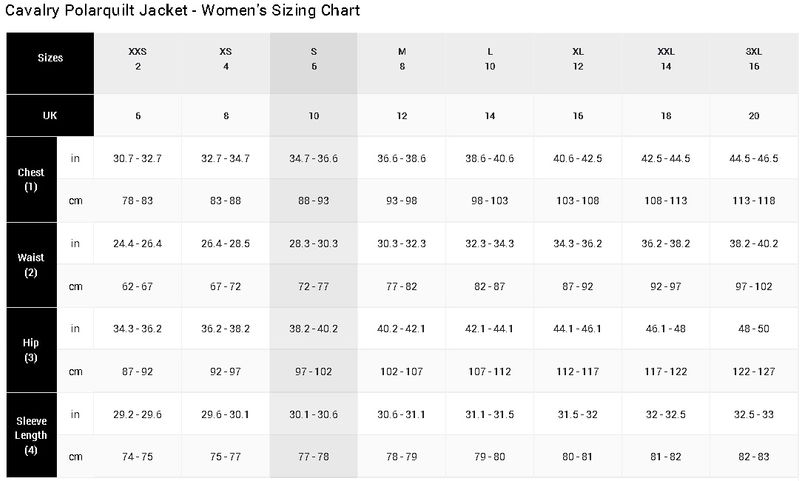
Task: Click chest inches value 30.7 - 32.7
Action: click(x=138, y=158)
